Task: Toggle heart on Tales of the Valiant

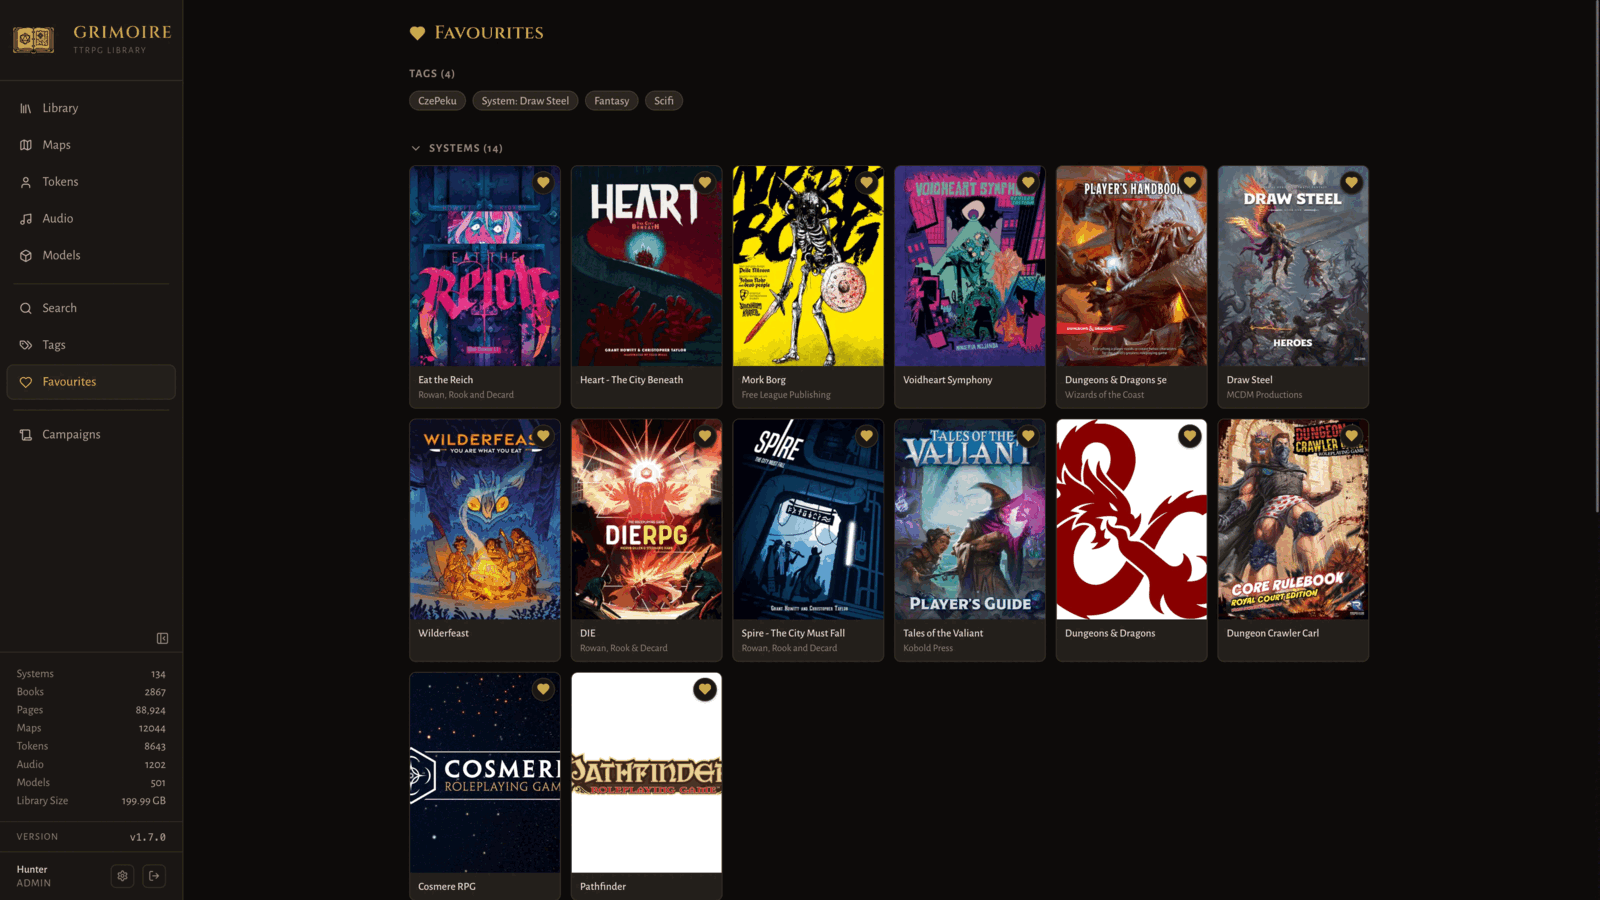Action: 1028,436
